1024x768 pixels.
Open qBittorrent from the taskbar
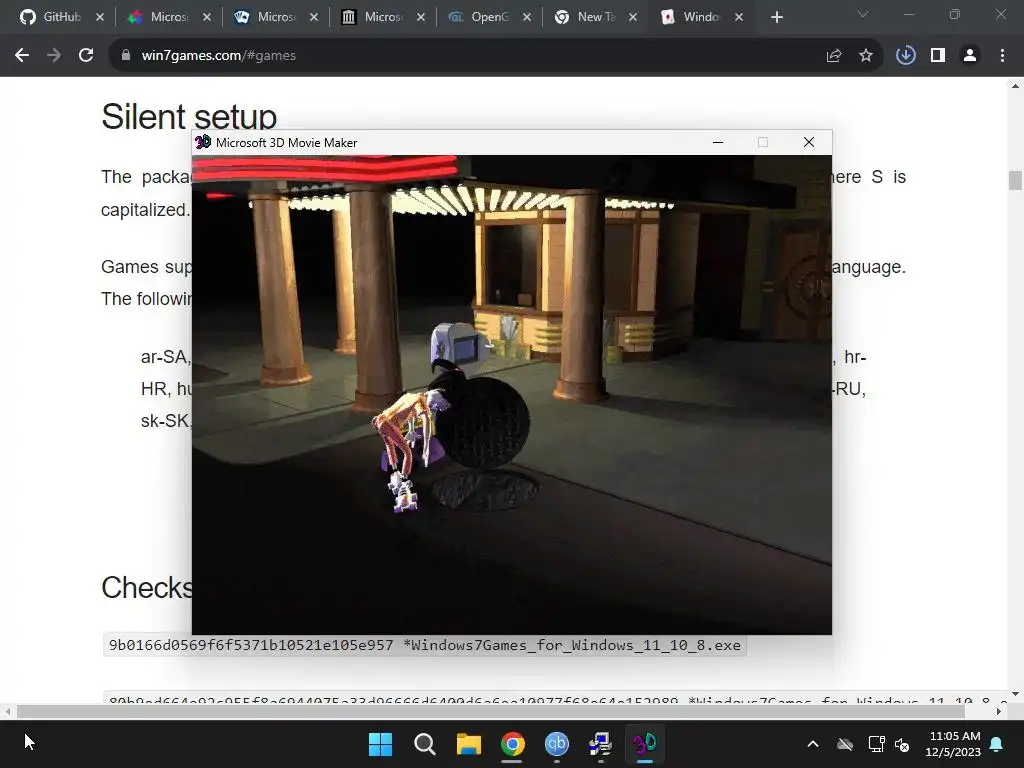tap(556, 744)
